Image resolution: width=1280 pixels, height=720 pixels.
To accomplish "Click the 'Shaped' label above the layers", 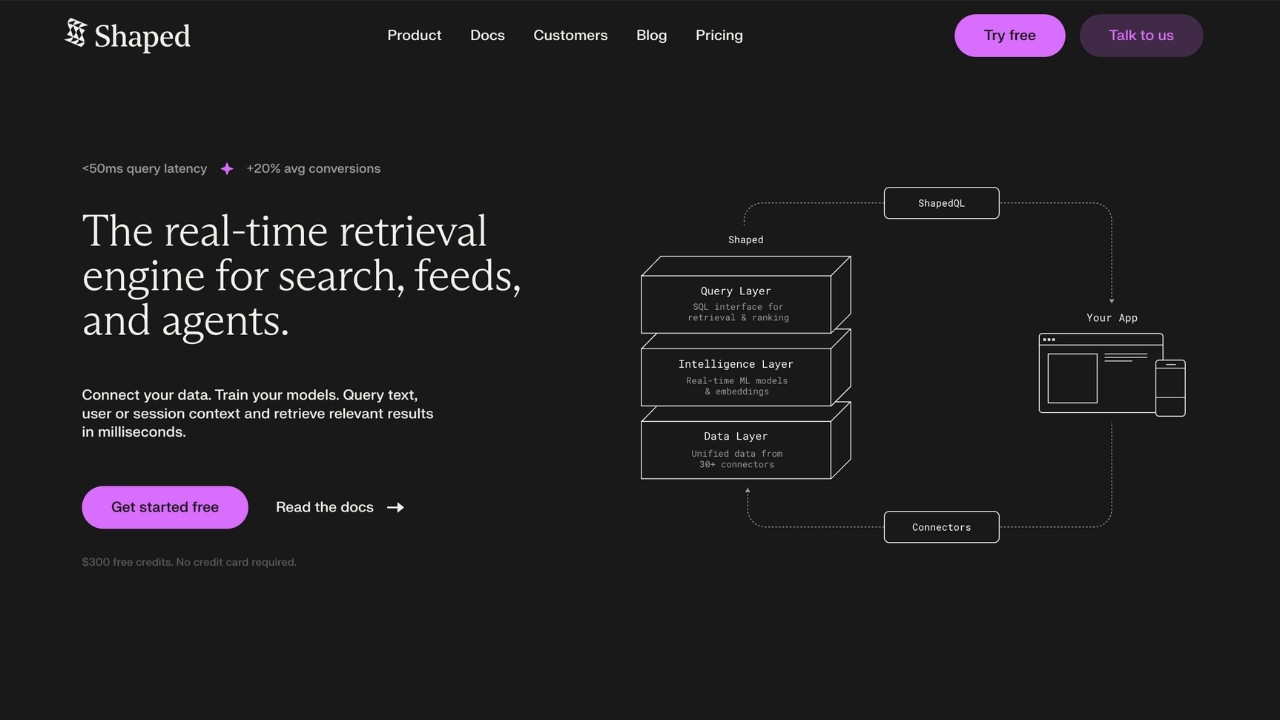I will [745, 240].
